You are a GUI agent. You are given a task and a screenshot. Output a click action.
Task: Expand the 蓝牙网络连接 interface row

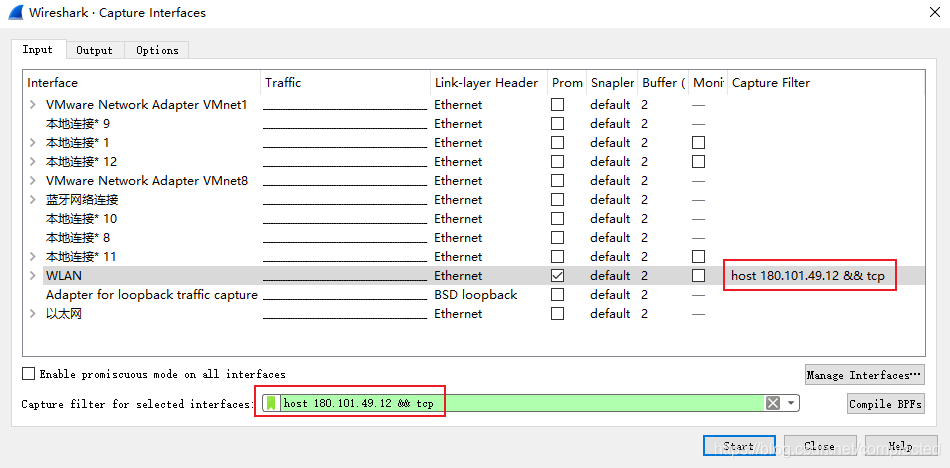point(33,200)
